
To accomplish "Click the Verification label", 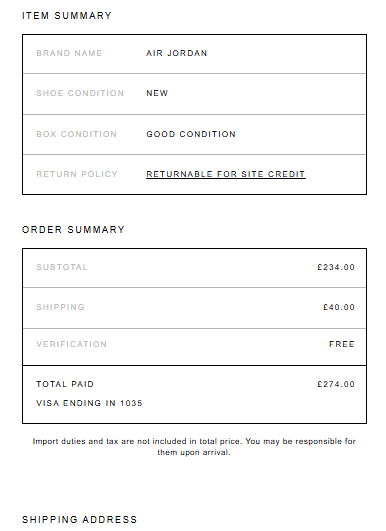I will click(71, 344).
